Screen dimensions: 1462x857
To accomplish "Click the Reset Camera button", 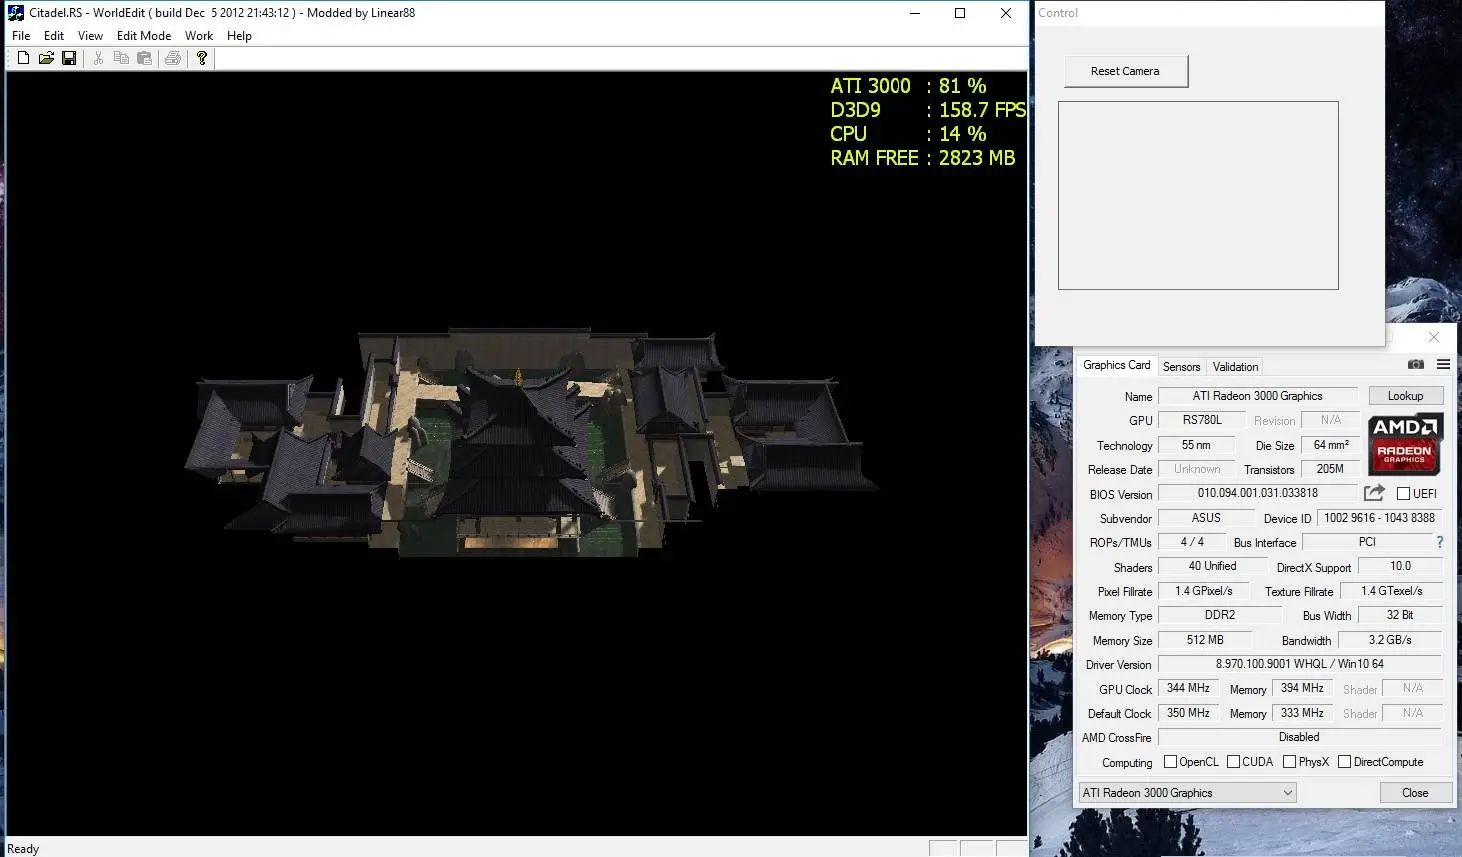I will [1125, 71].
